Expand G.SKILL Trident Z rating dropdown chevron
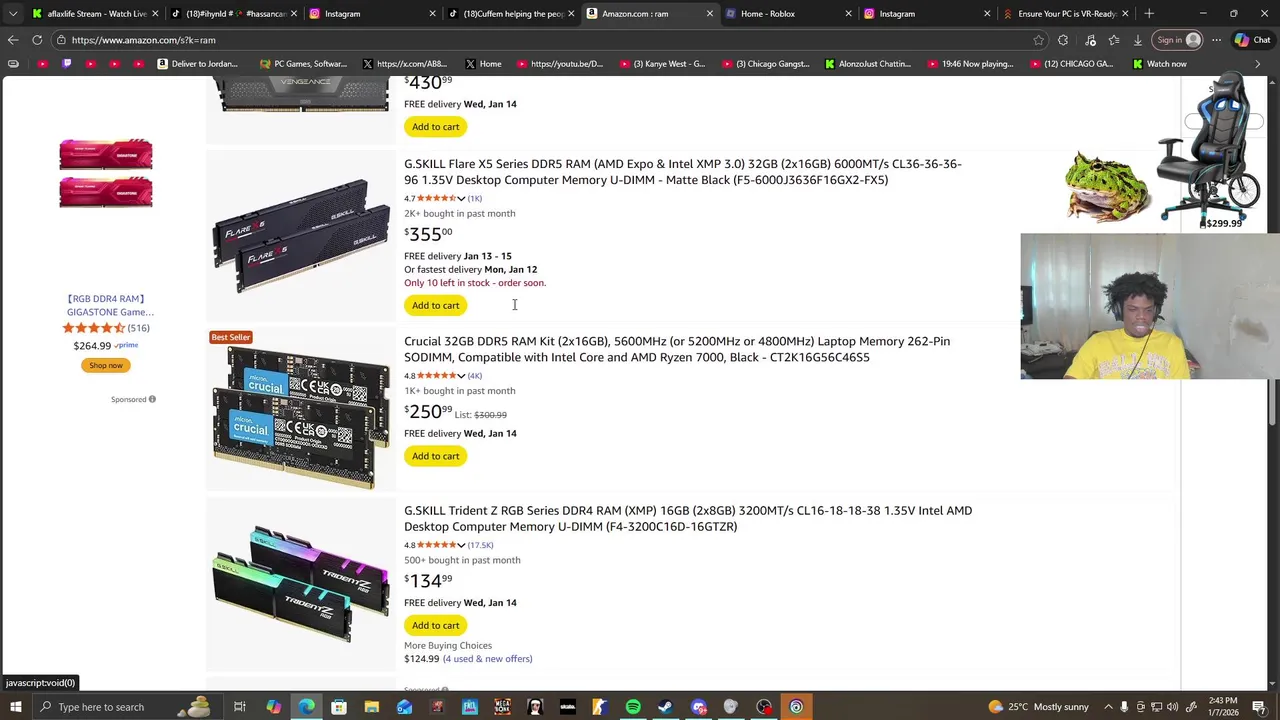This screenshot has height=720, width=1280. pos(461,545)
